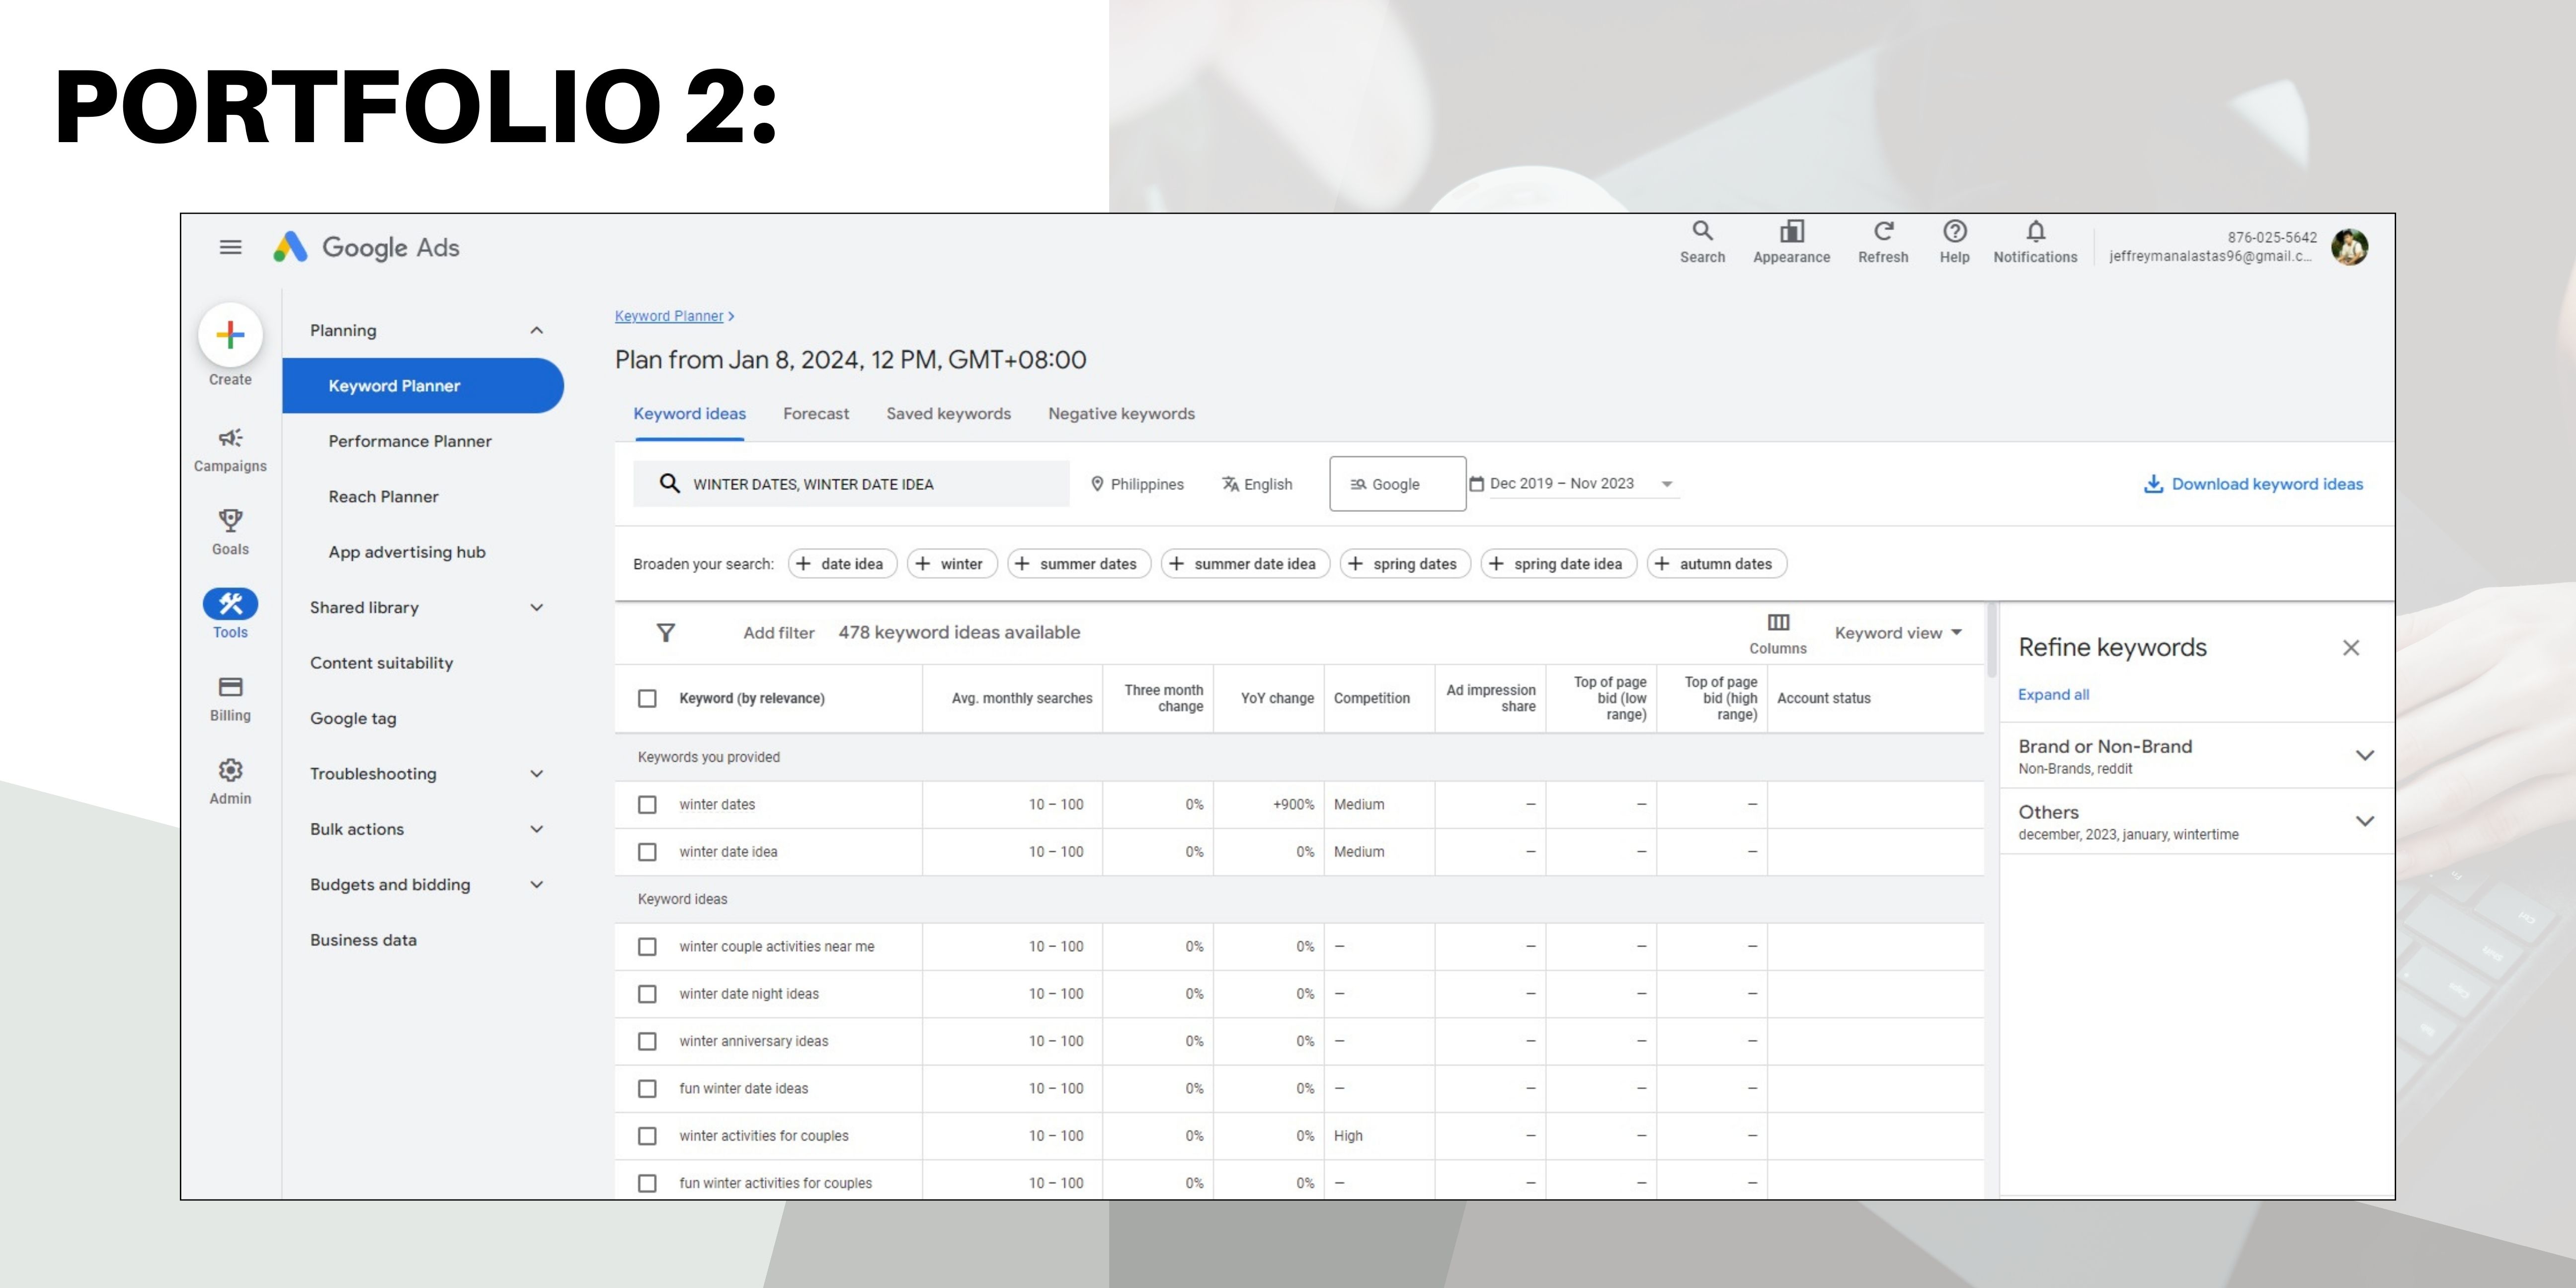This screenshot has height=1288, width=2576.
Task: Click Expand all in Refine keywords
Action: [x=2053, y=695]
